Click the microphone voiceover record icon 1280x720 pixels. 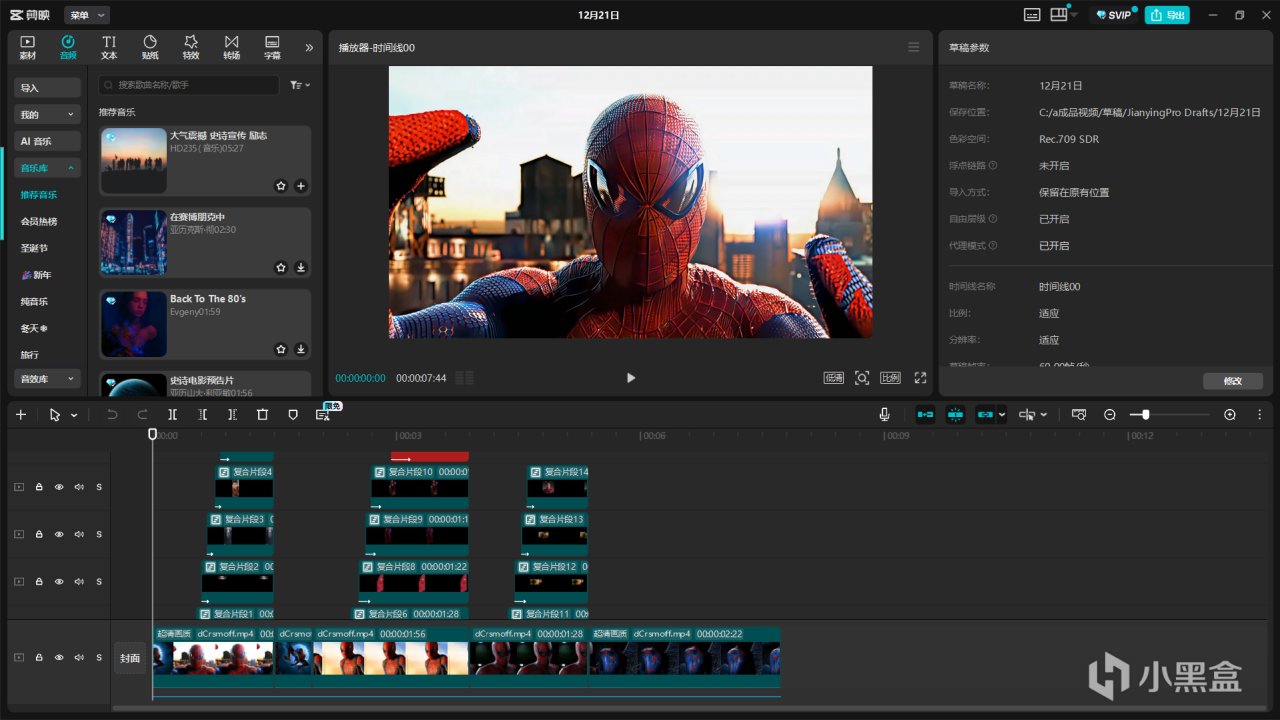[x=885, y=415]
